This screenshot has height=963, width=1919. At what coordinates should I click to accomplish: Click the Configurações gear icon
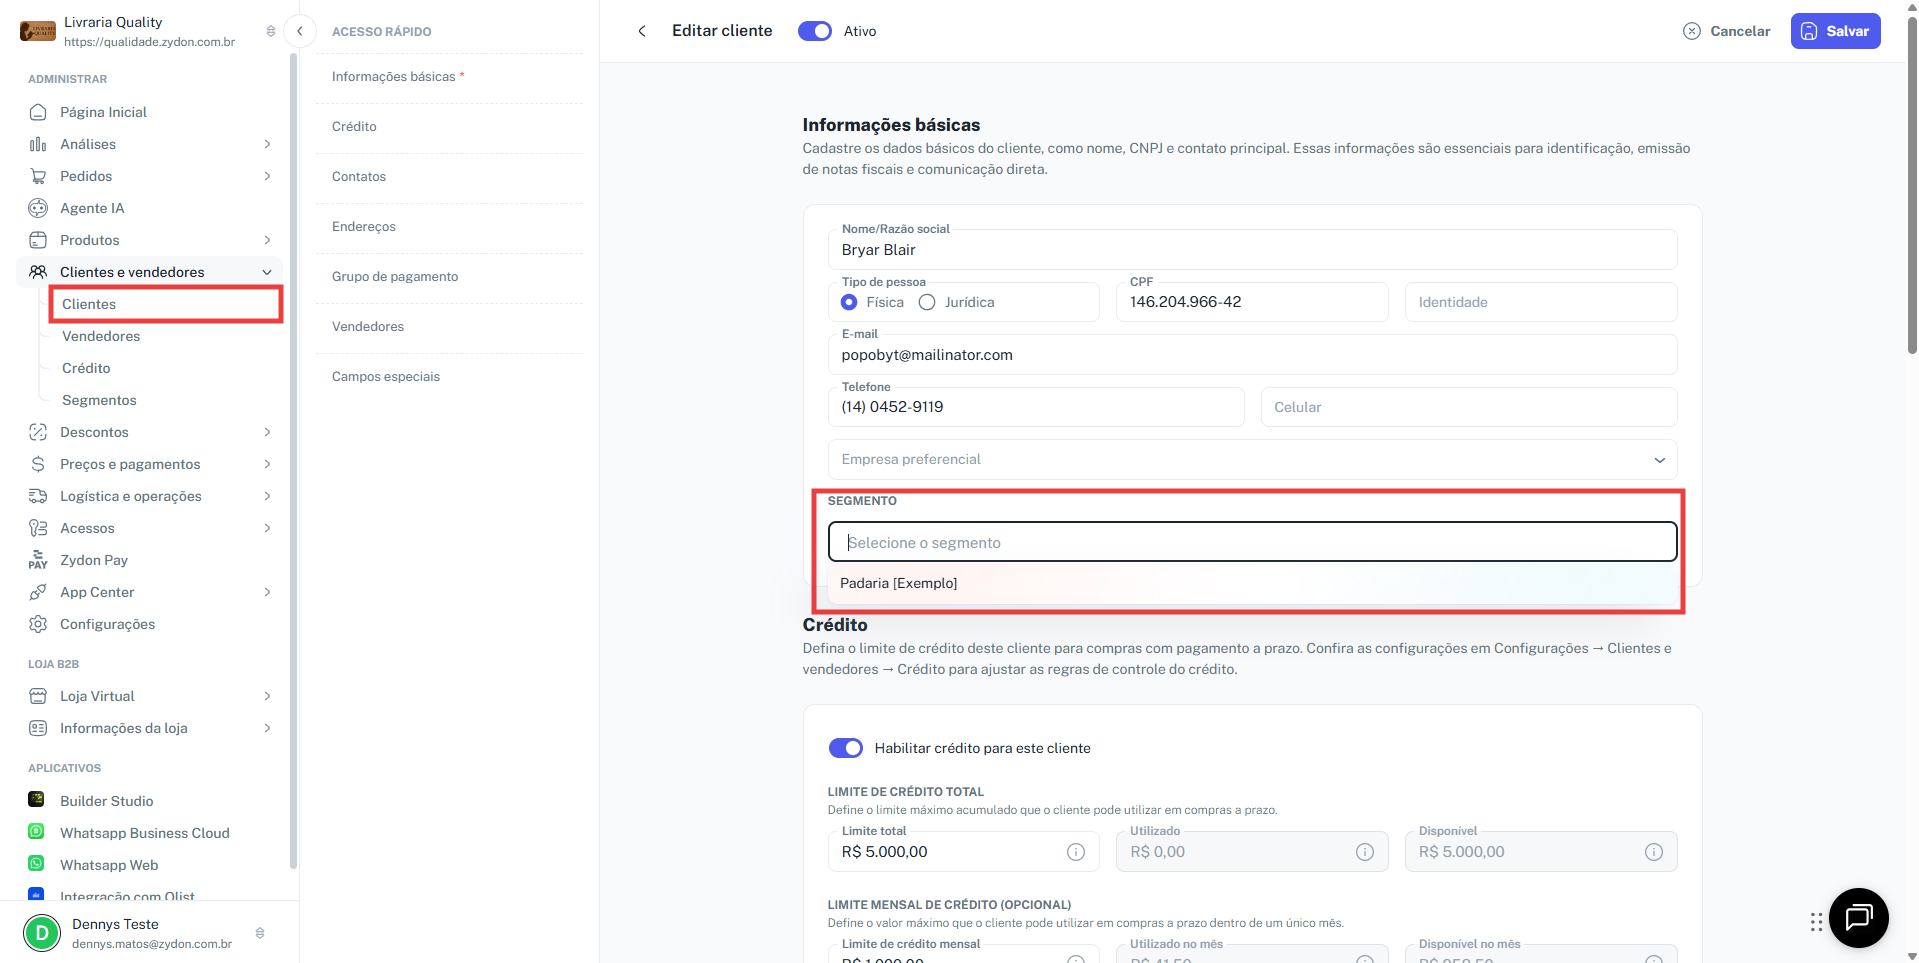(x=38, y=624)
